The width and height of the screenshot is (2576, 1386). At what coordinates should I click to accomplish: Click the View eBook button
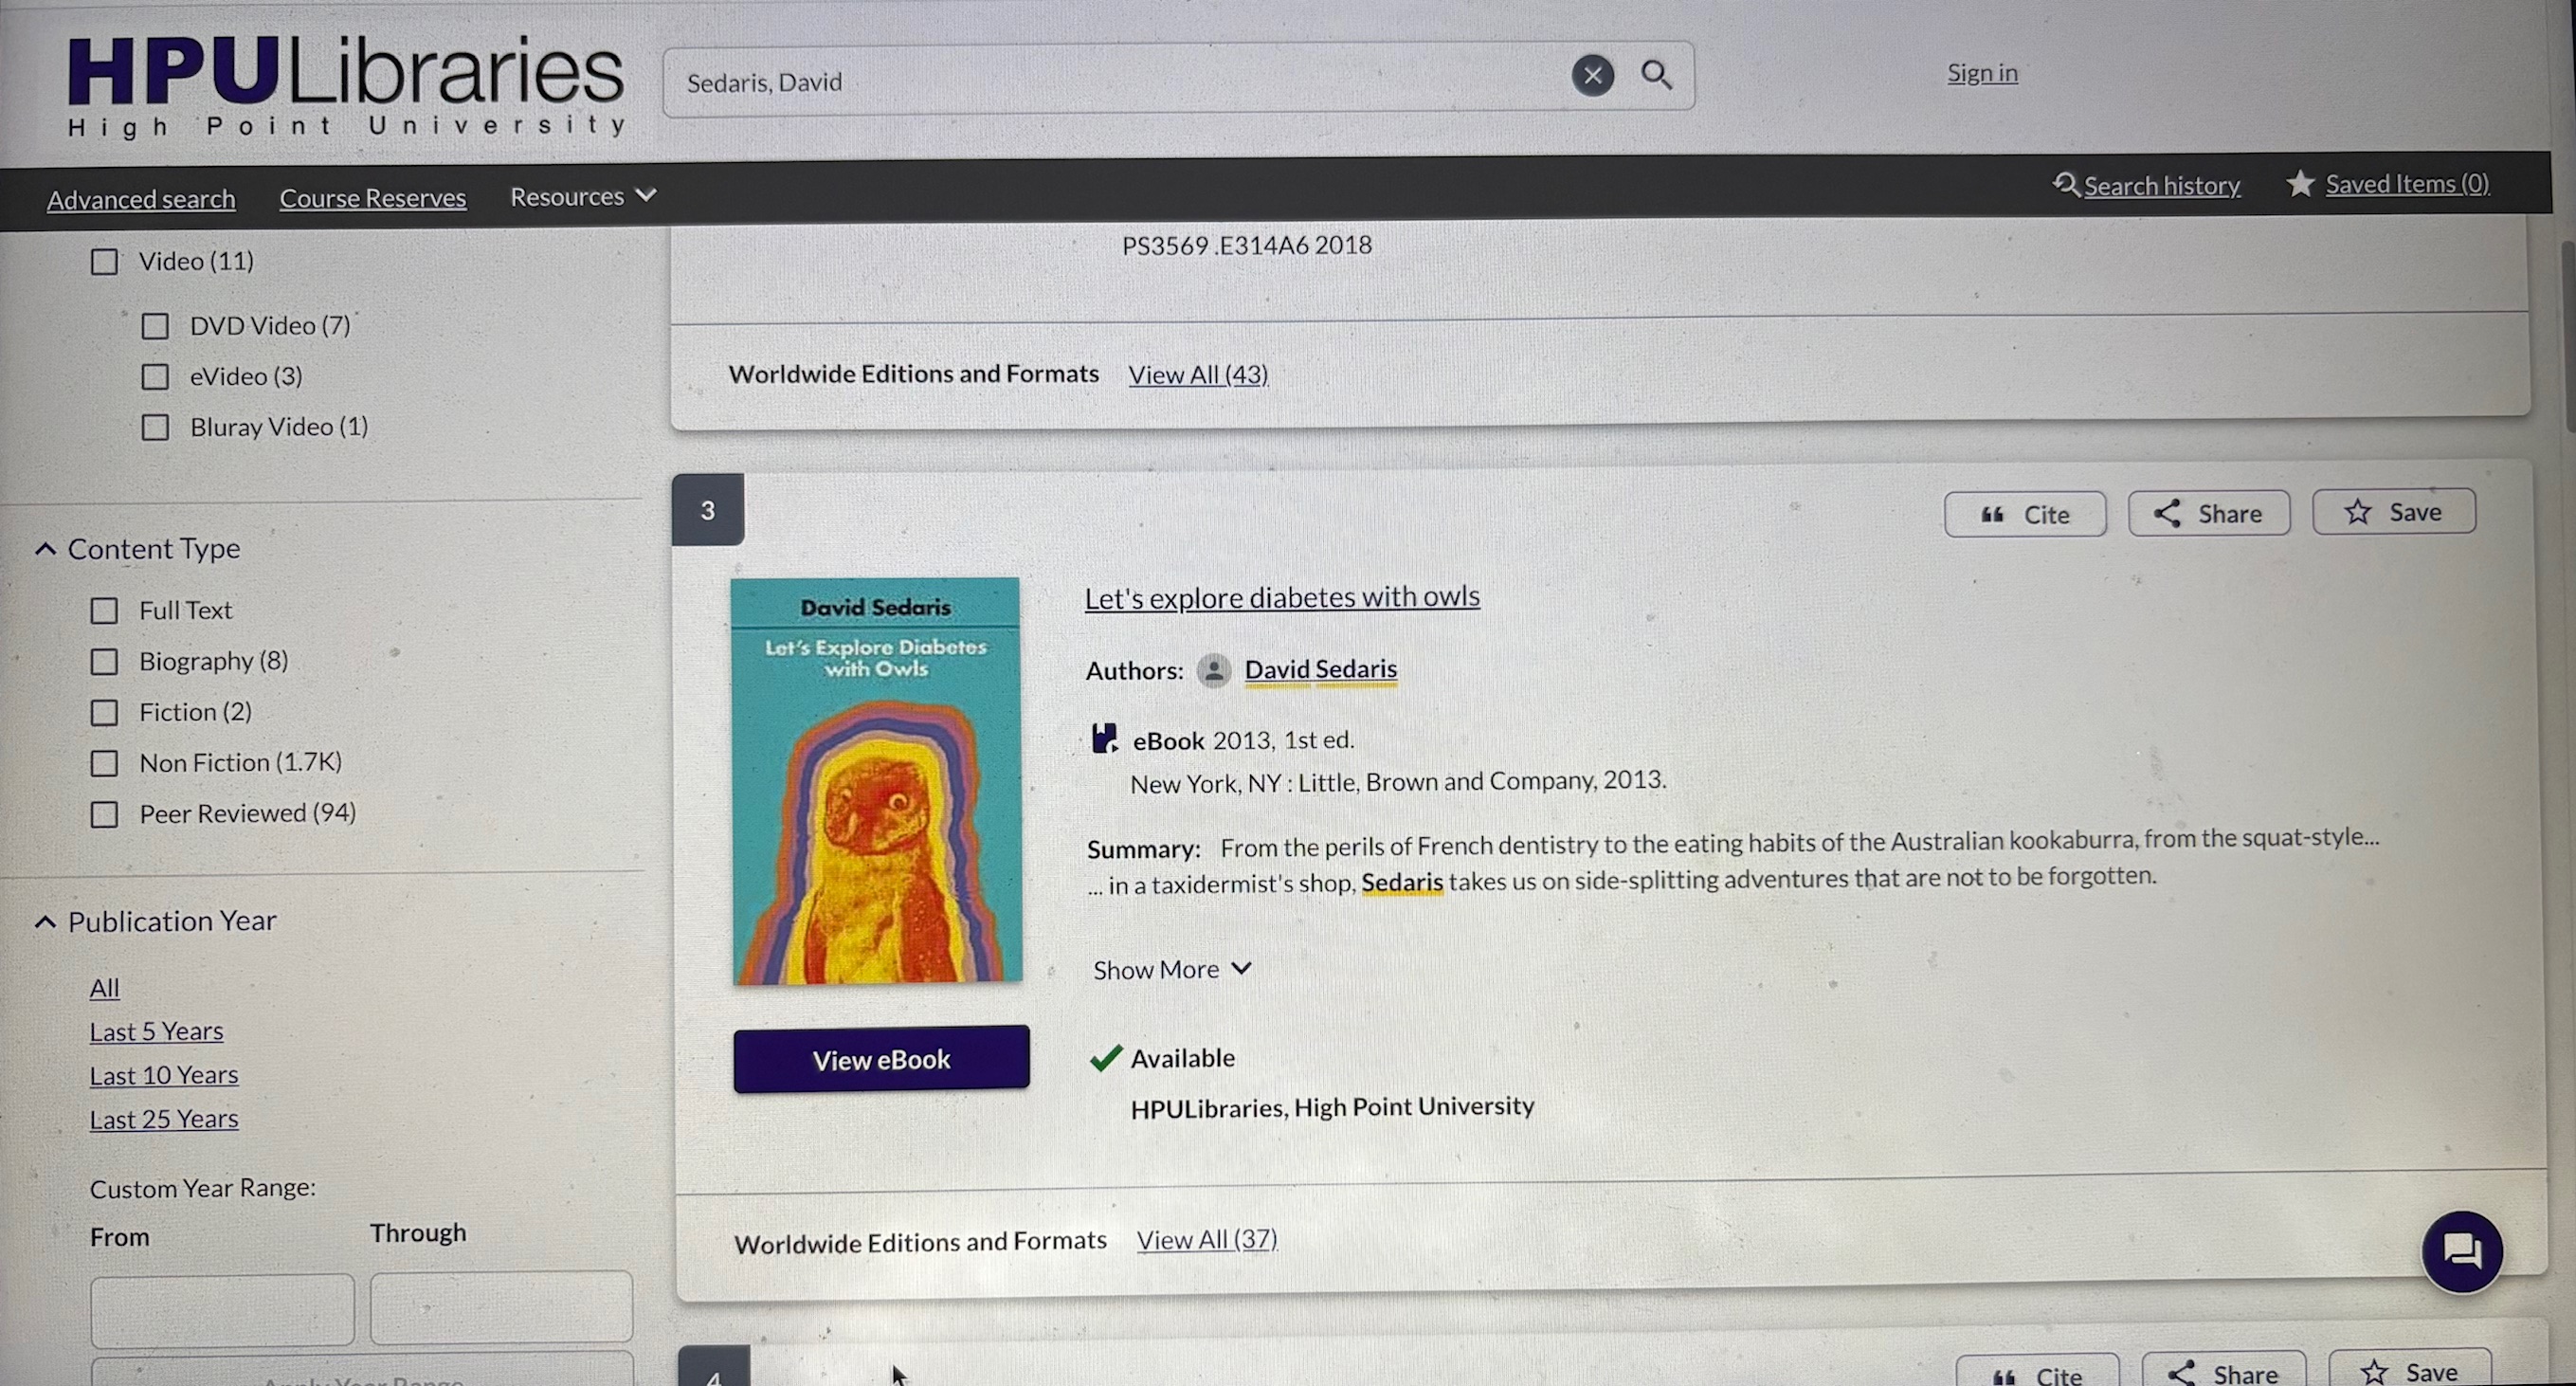coord(881,1059)
